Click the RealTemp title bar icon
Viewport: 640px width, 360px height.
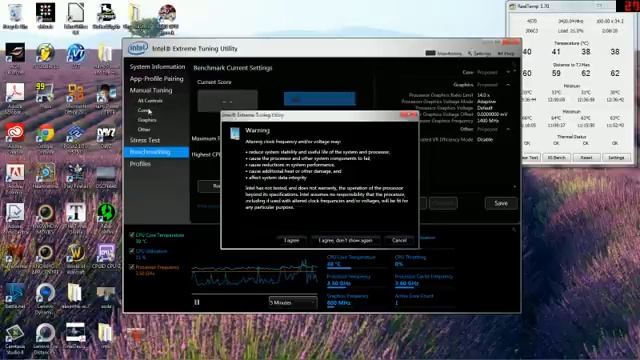click(512, 6)
